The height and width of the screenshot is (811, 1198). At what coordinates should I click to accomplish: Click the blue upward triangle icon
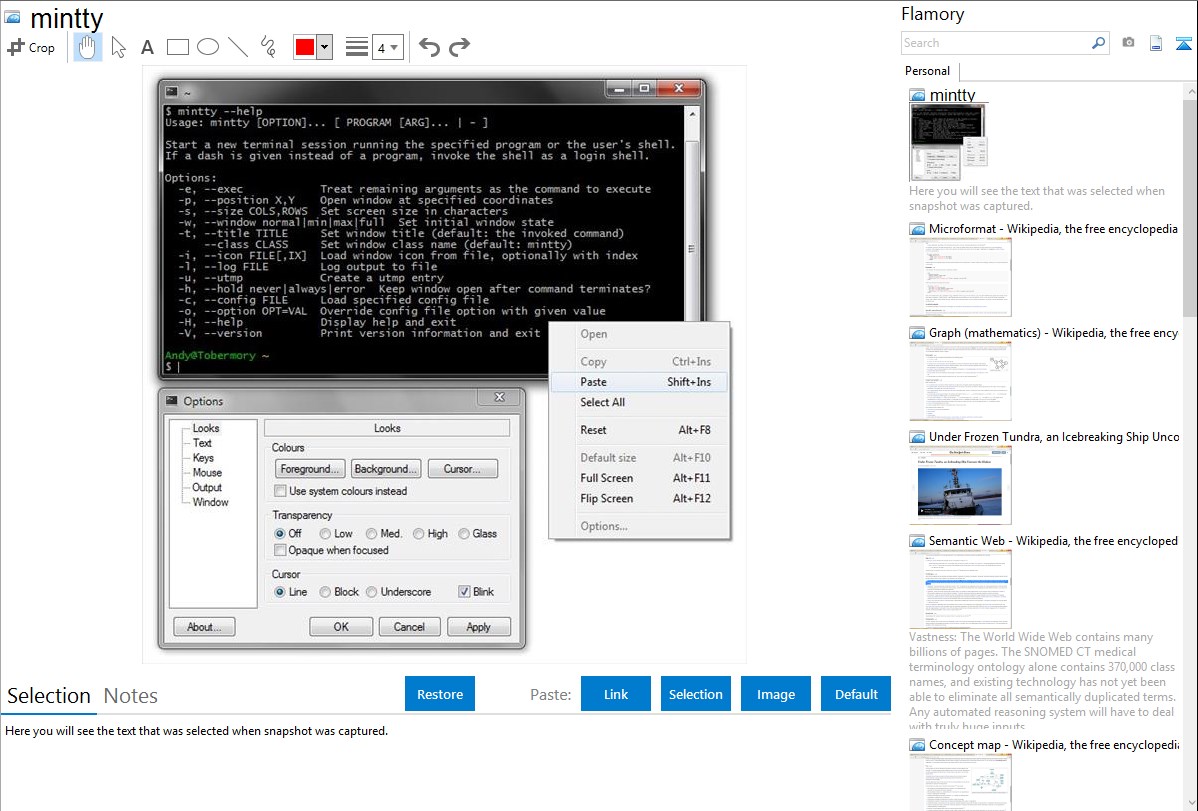tap(1183, 44)
